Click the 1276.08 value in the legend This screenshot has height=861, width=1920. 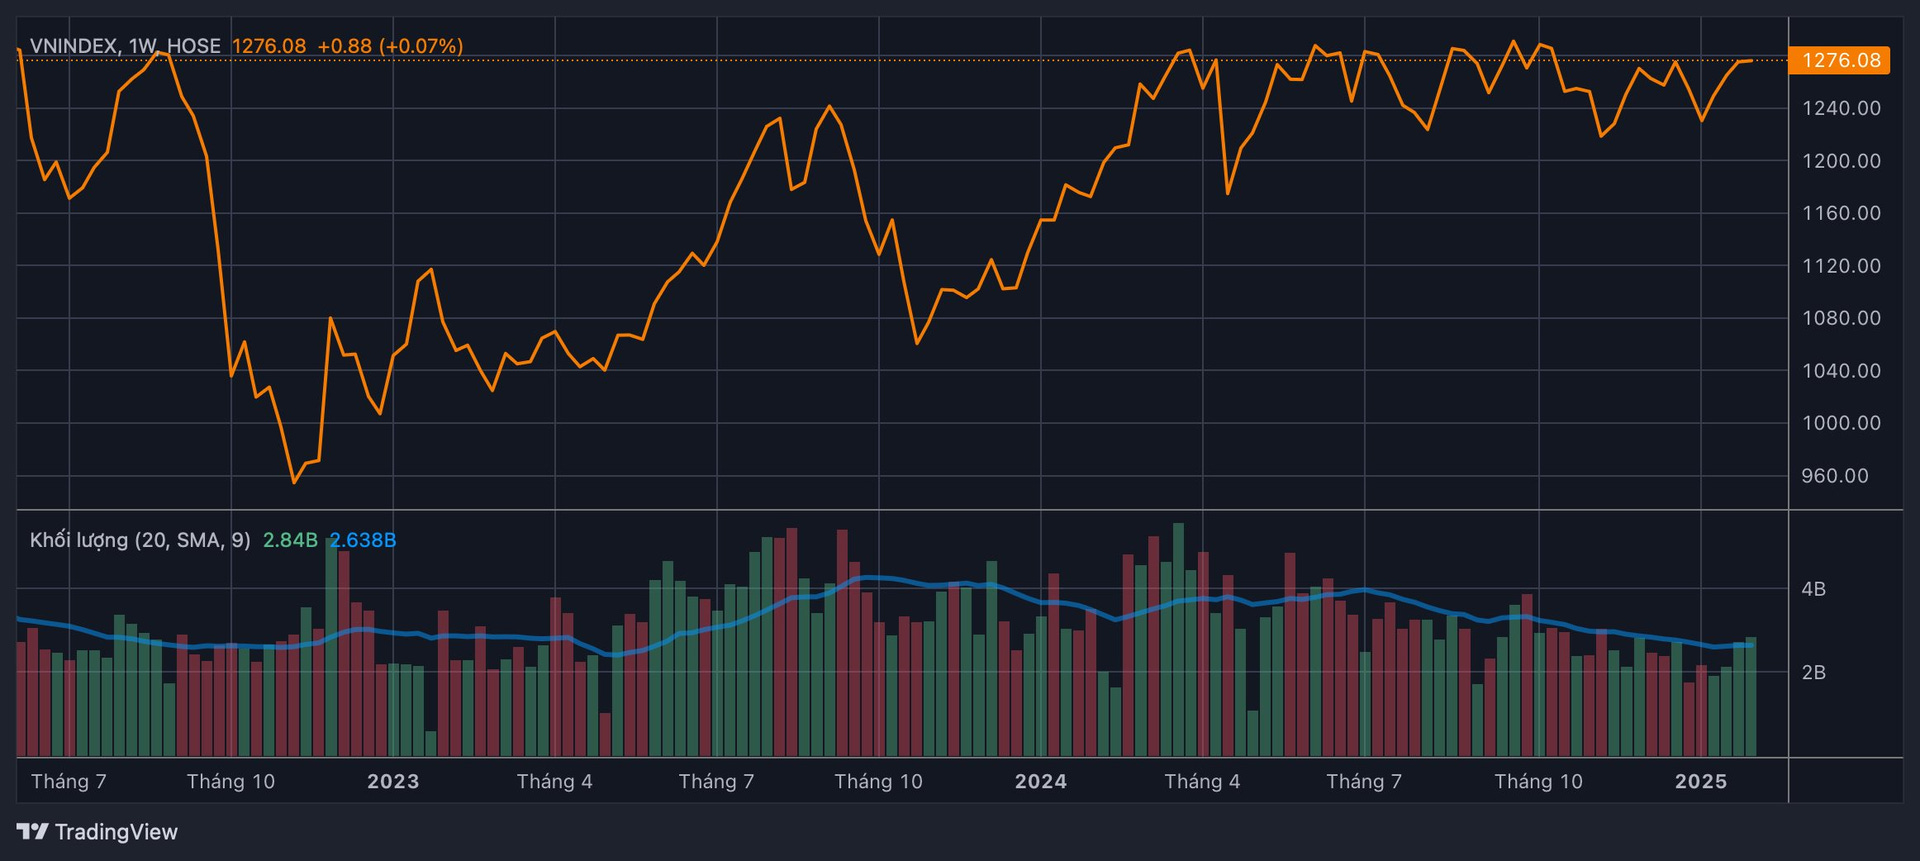[269, 46]
